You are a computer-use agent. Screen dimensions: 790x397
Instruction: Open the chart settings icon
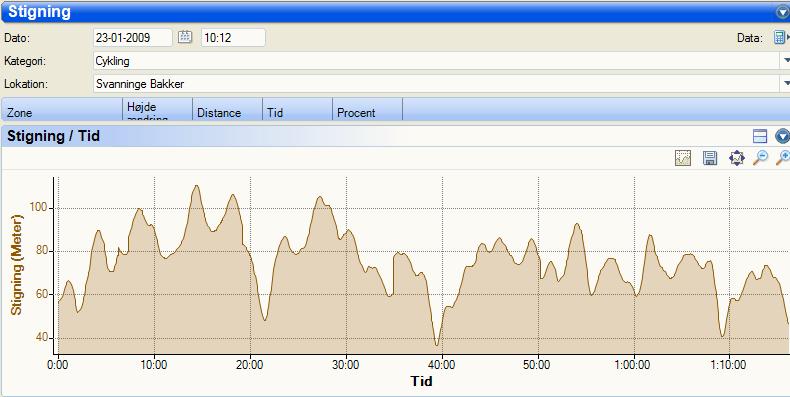(683, 158)
